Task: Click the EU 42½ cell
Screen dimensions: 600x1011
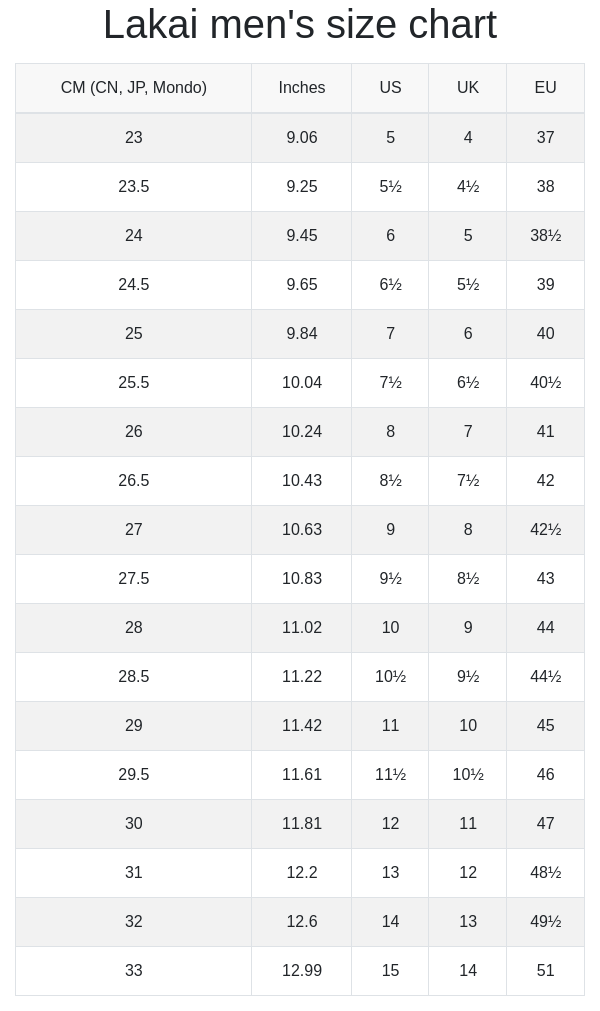Action: 545,530
